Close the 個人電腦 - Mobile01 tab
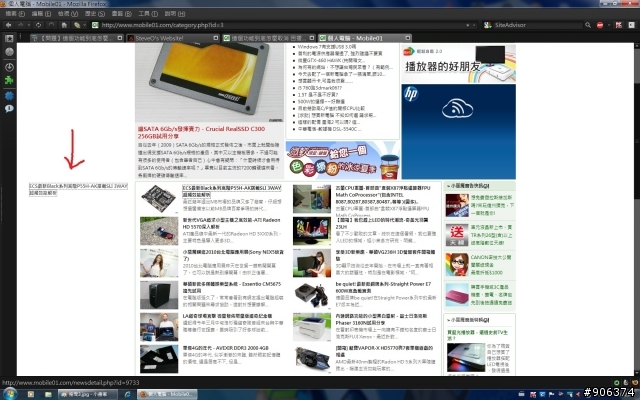 click(x=407, y=38)
